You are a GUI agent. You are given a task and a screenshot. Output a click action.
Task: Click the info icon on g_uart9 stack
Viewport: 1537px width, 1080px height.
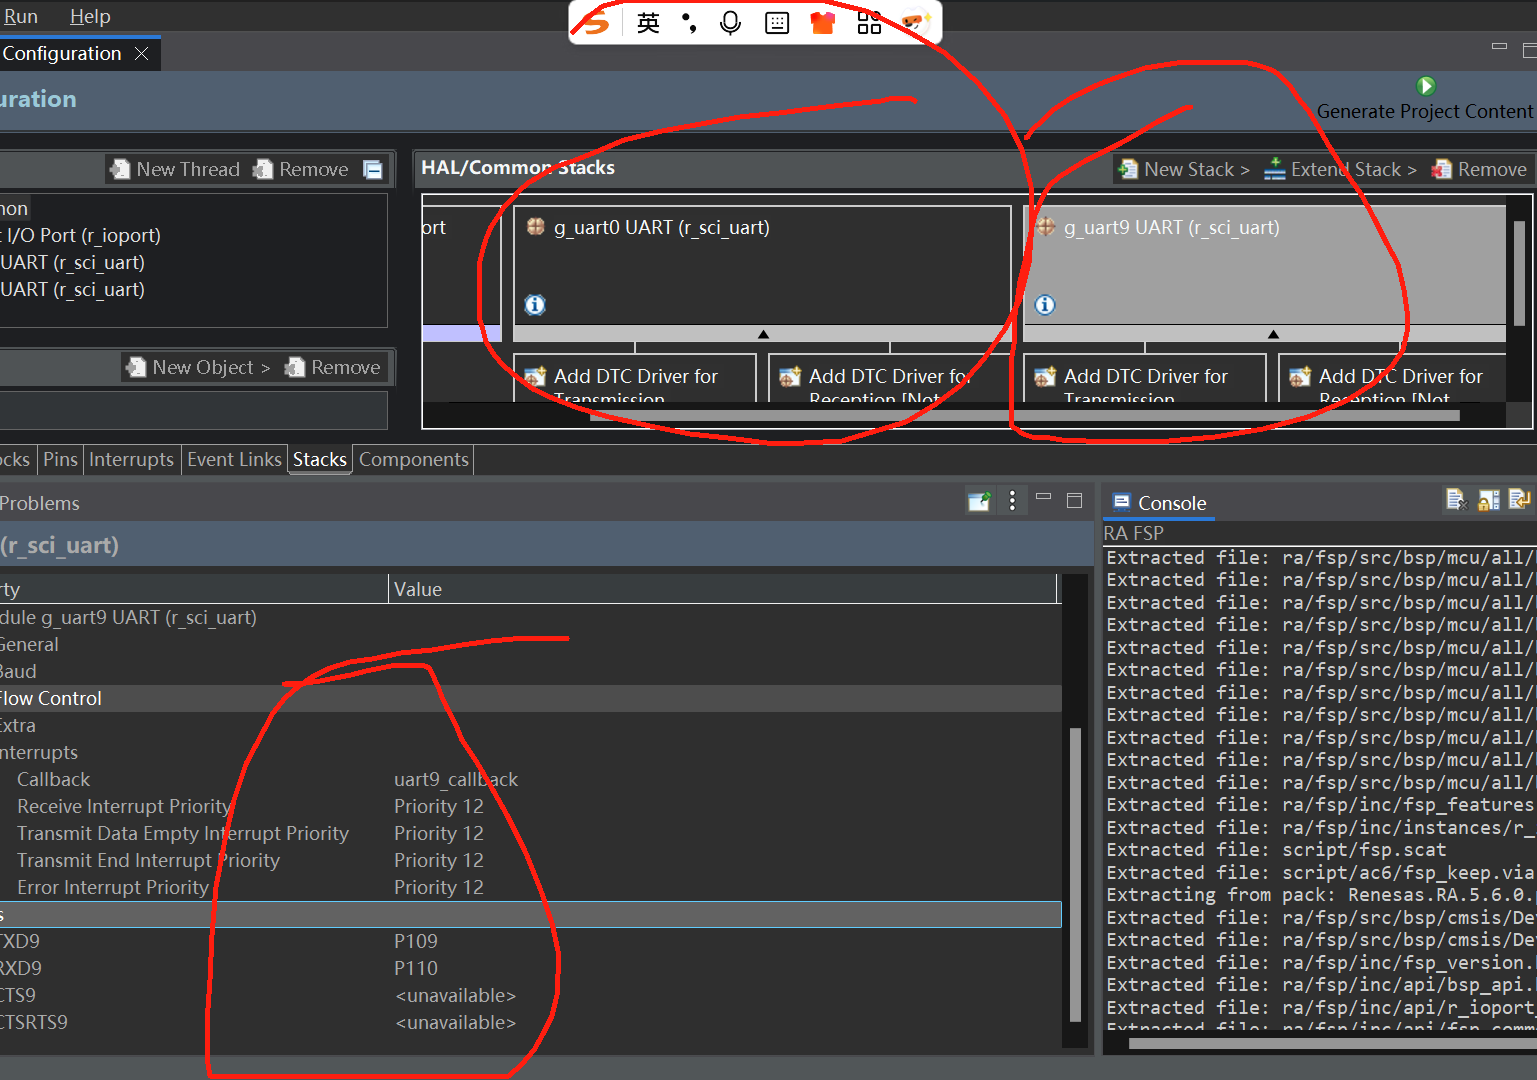tap(1045, 305)
